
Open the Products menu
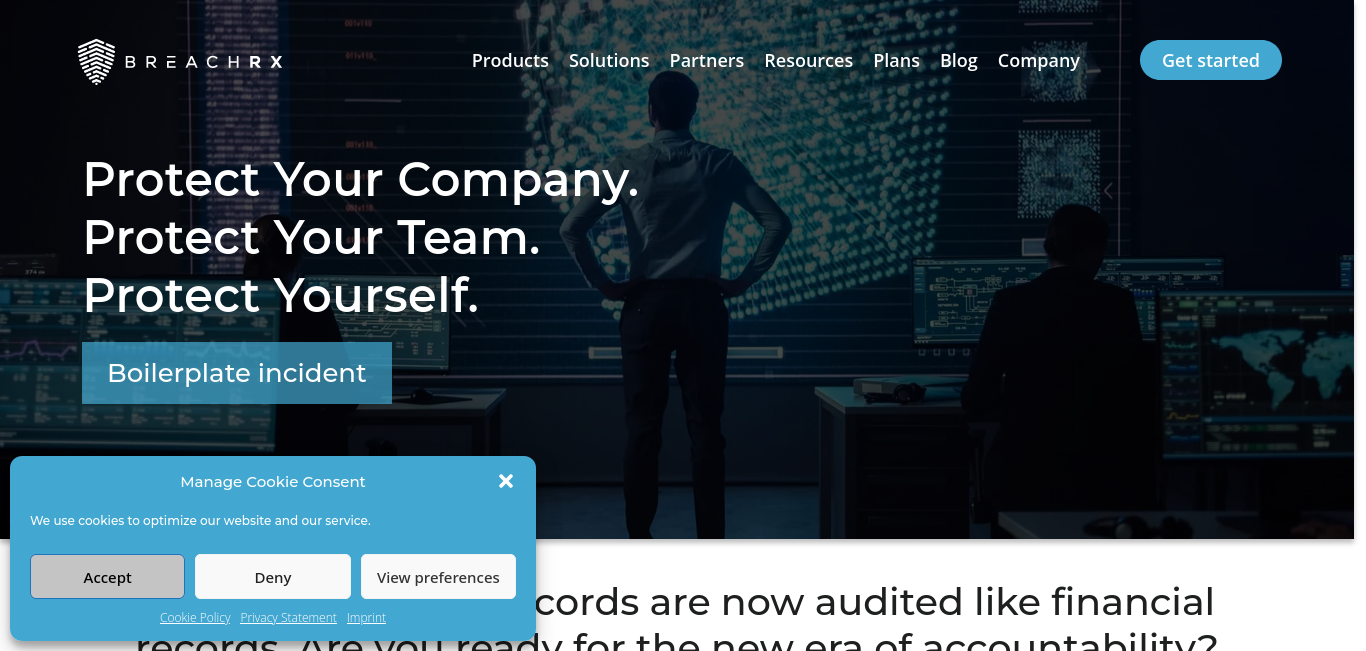point(510,60)
